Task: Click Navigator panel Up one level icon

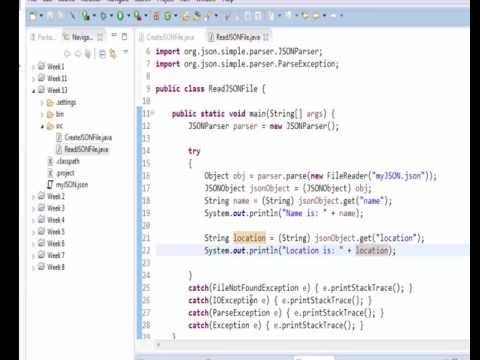Action: (x=87, y=53)
